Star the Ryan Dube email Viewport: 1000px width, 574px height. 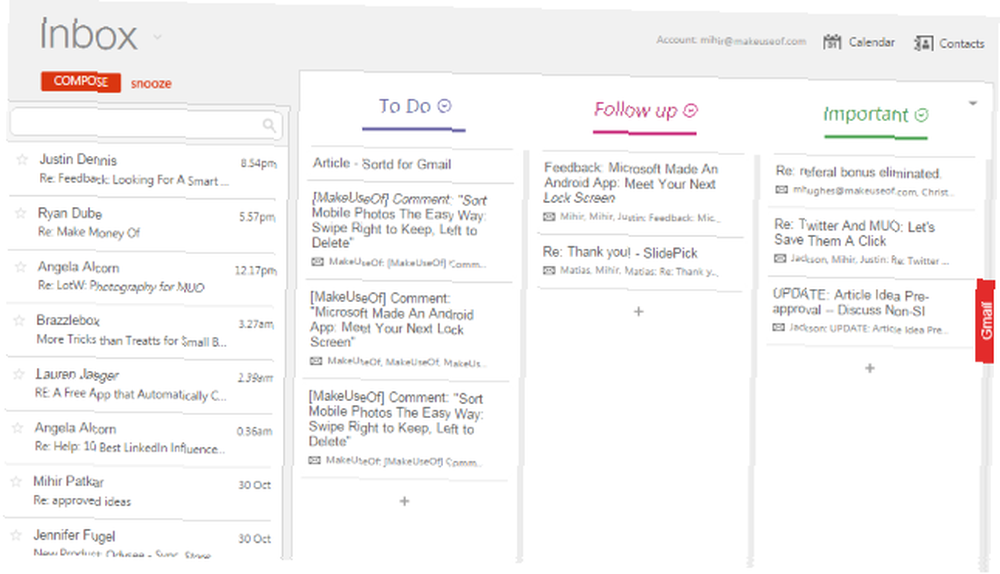pos(21,213)
